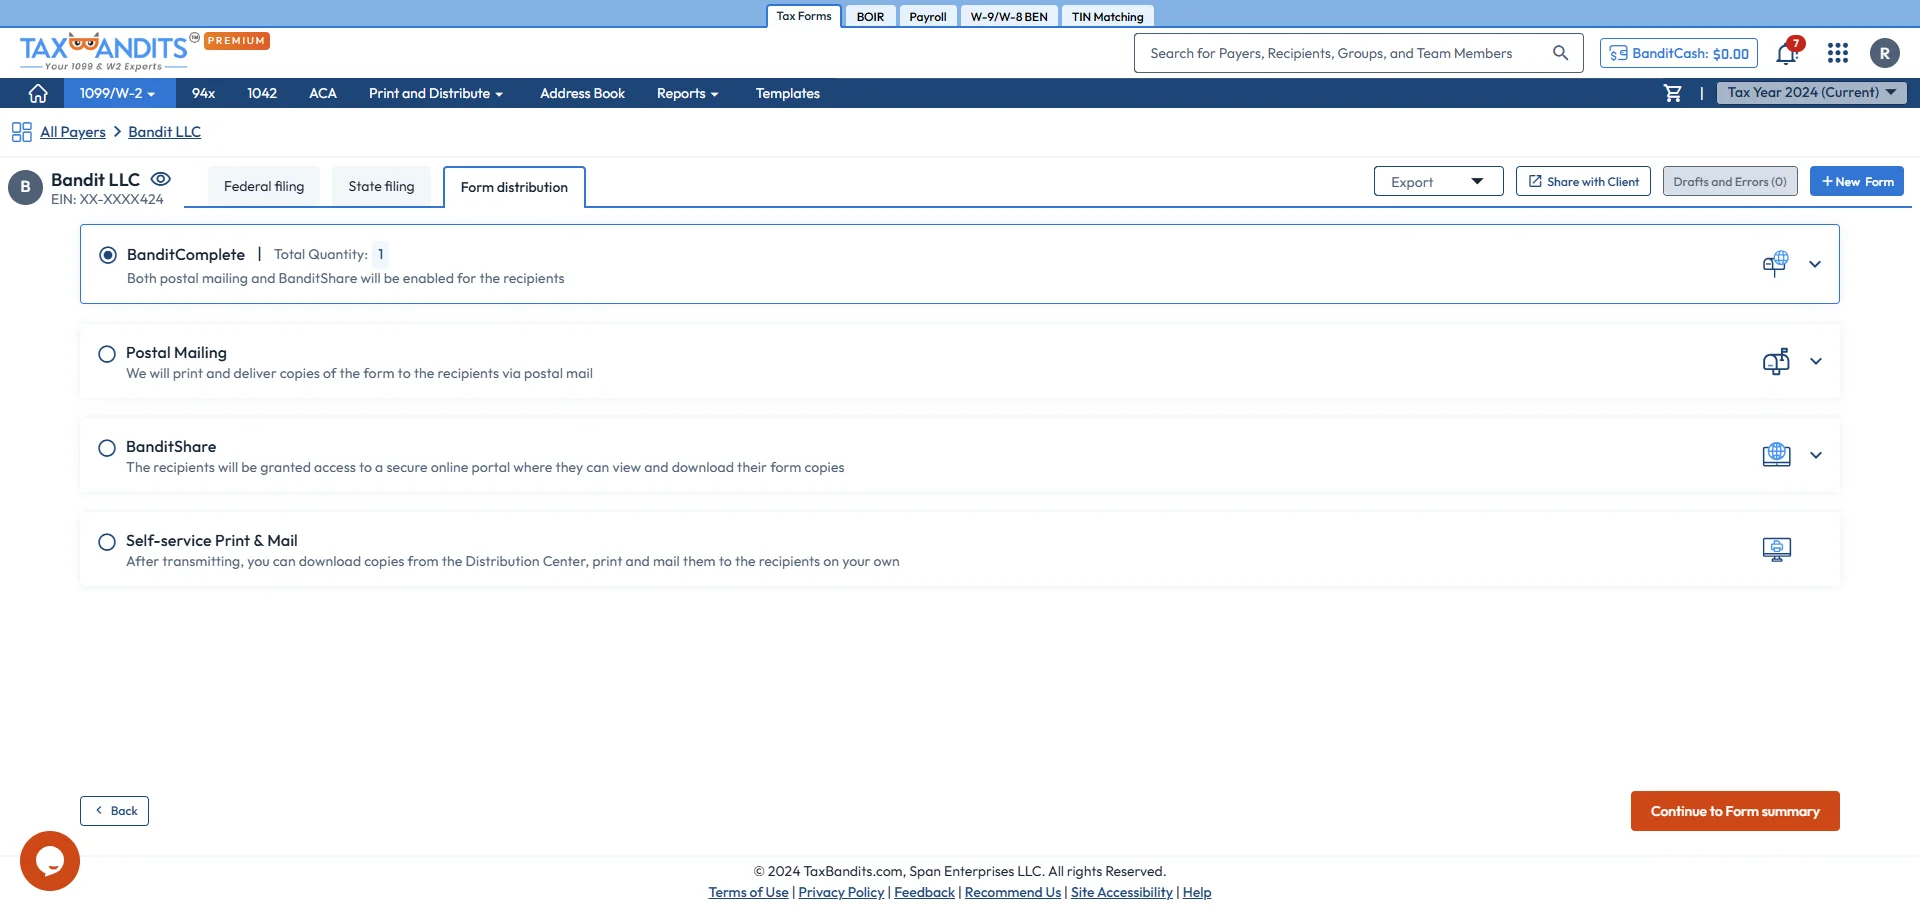This screenshot has width=1920, height=911.
Task: Open the apps grid menu
Action: 1838,53
